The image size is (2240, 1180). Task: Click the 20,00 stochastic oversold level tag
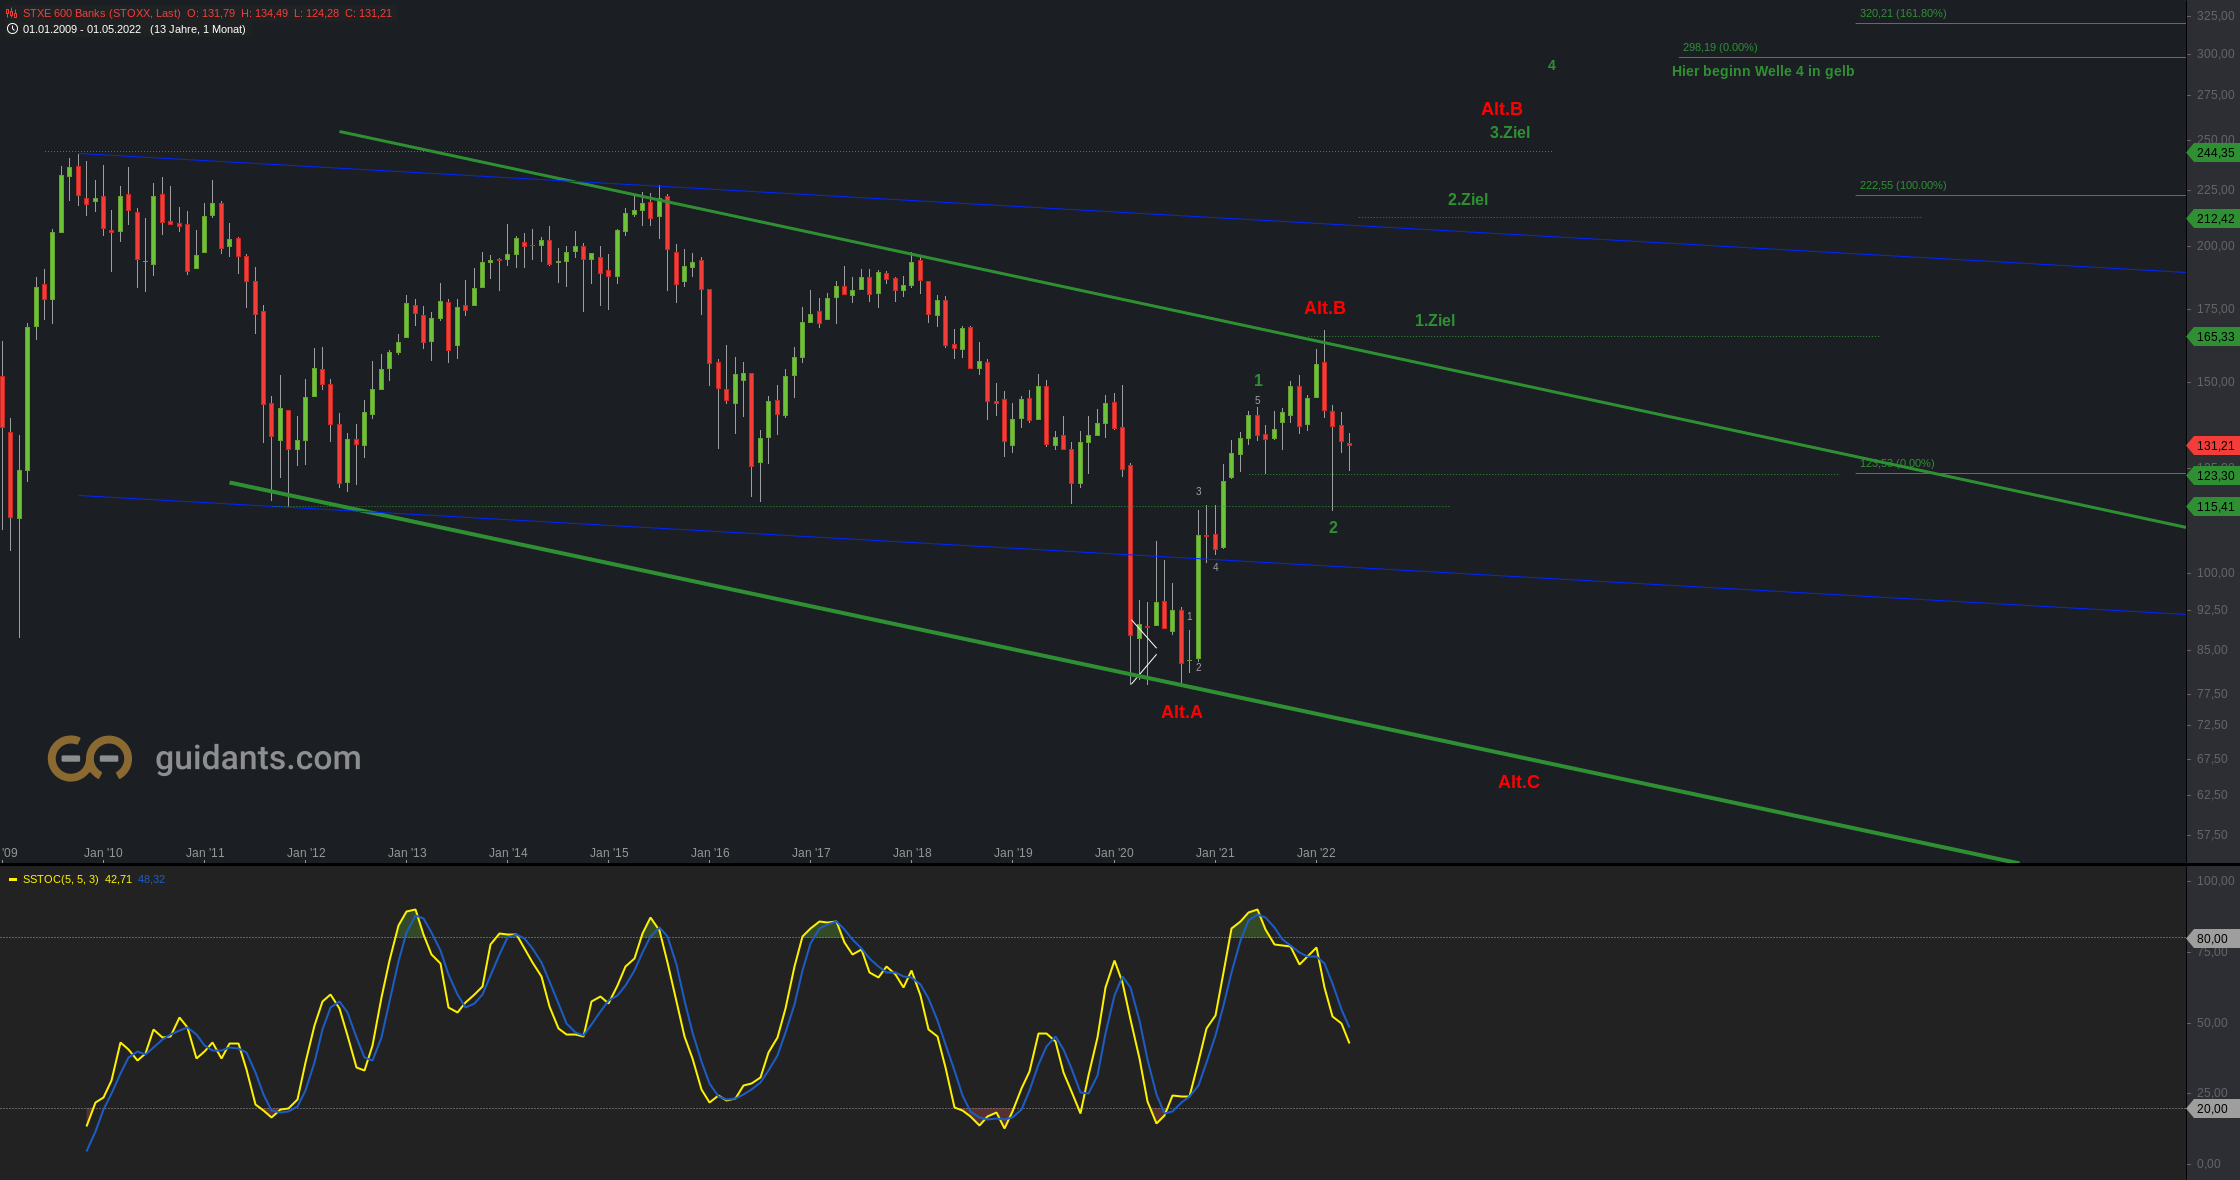point(2211,1109)
